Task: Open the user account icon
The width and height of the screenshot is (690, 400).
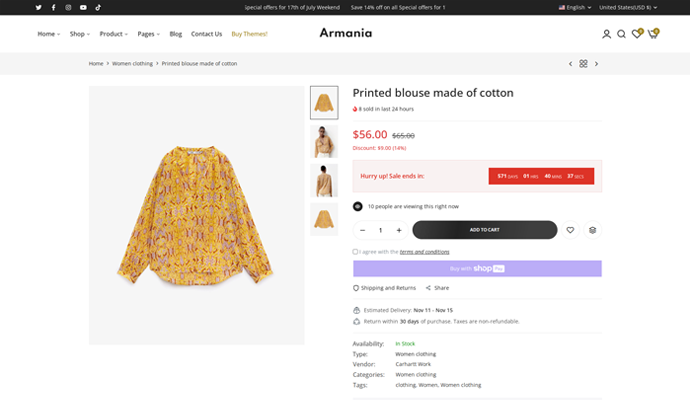Action: click(606, 34)
